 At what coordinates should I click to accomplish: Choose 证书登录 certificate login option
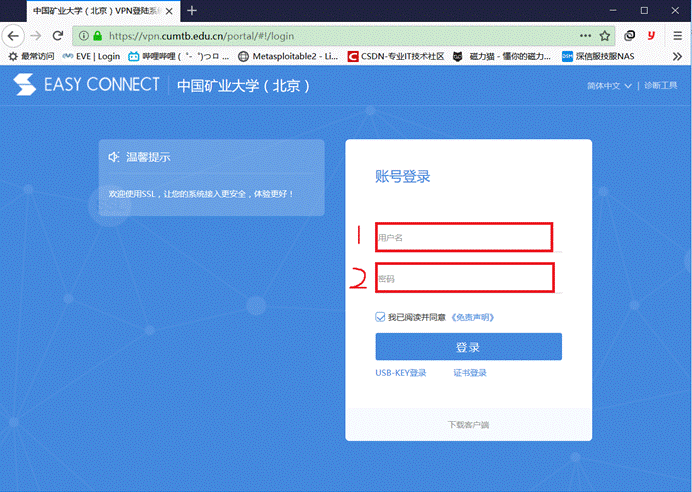(469, 373)
